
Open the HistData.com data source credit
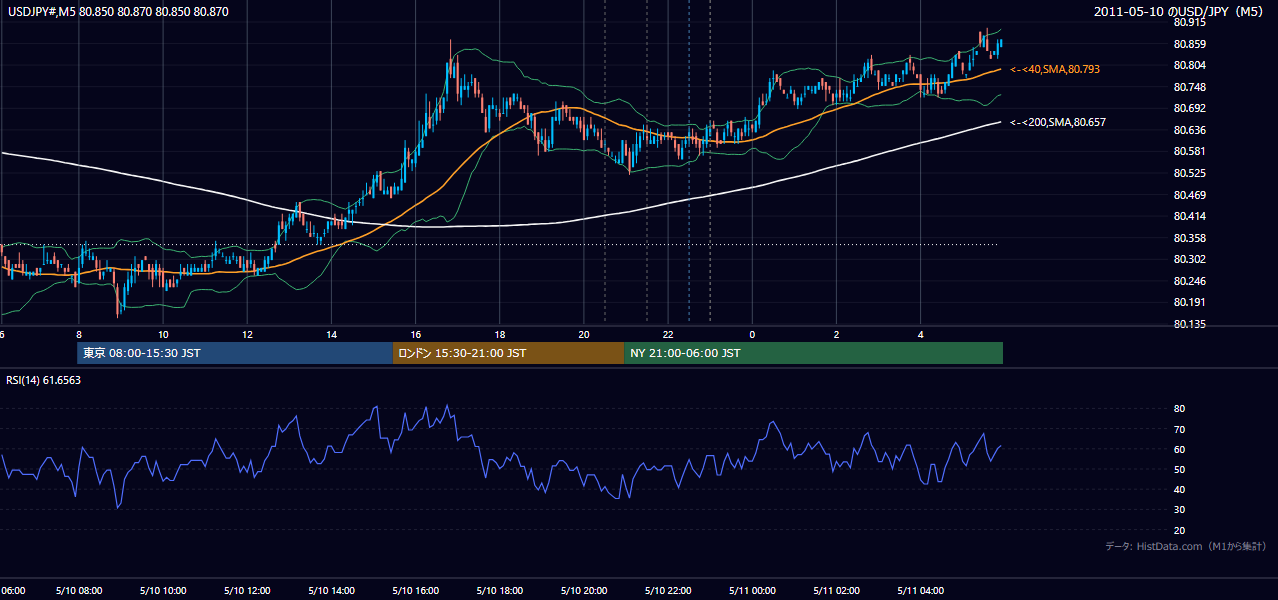click(x=1186, y=546)
